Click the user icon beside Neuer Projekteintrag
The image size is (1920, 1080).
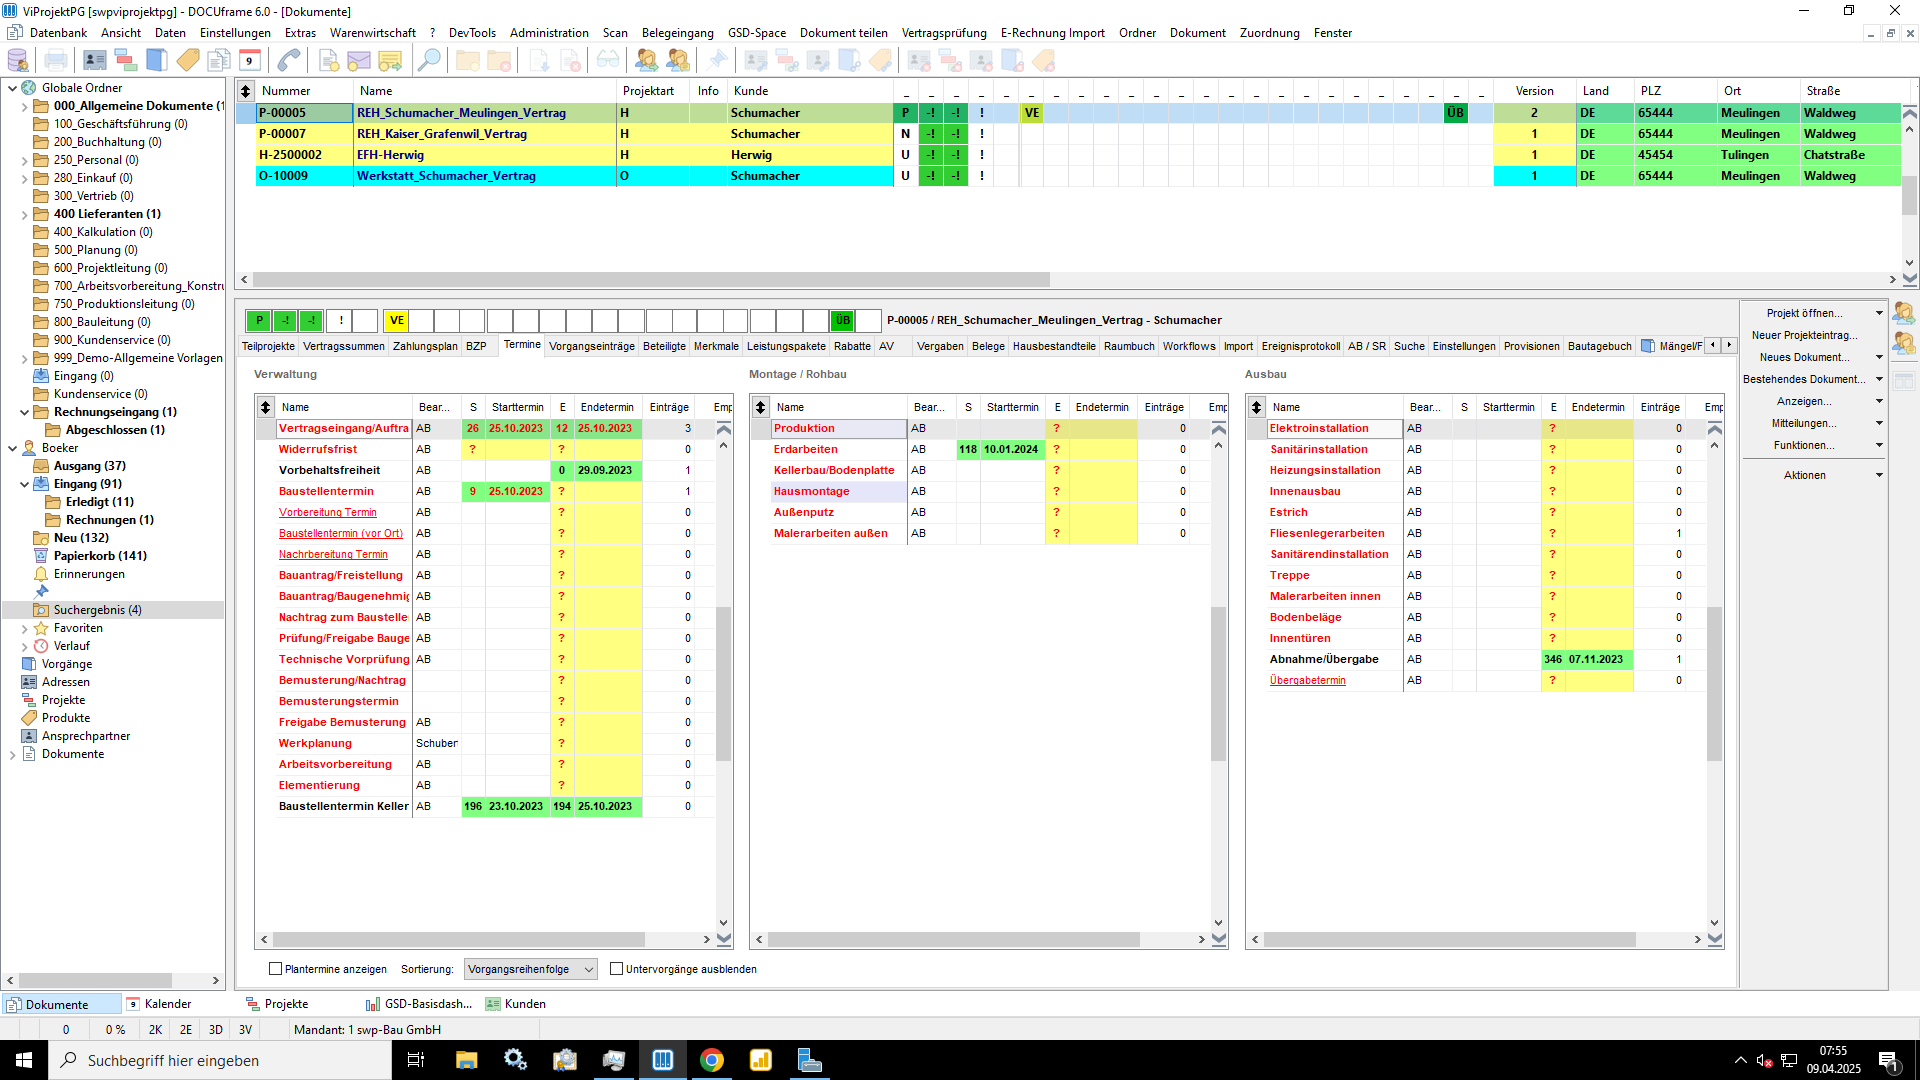click(1904, 343)
